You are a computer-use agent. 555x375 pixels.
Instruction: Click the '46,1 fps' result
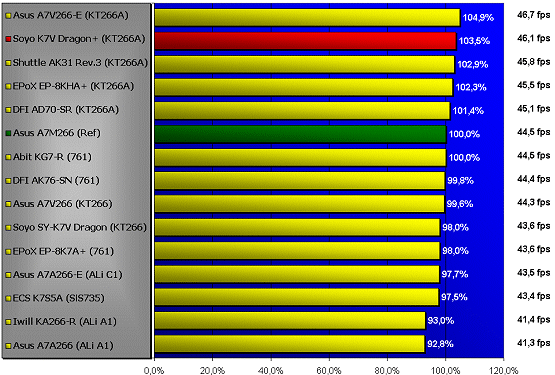pyautogui.click(x=534, y=38)
